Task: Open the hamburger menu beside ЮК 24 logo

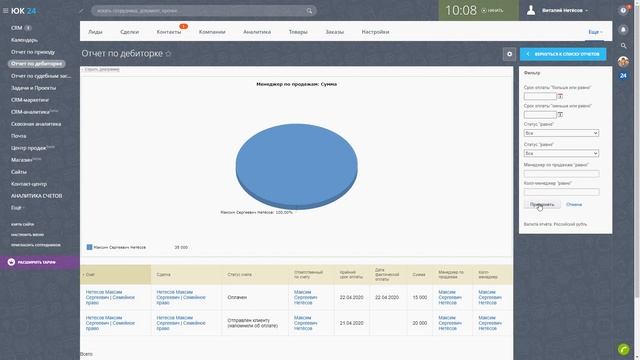Action: 5,11
